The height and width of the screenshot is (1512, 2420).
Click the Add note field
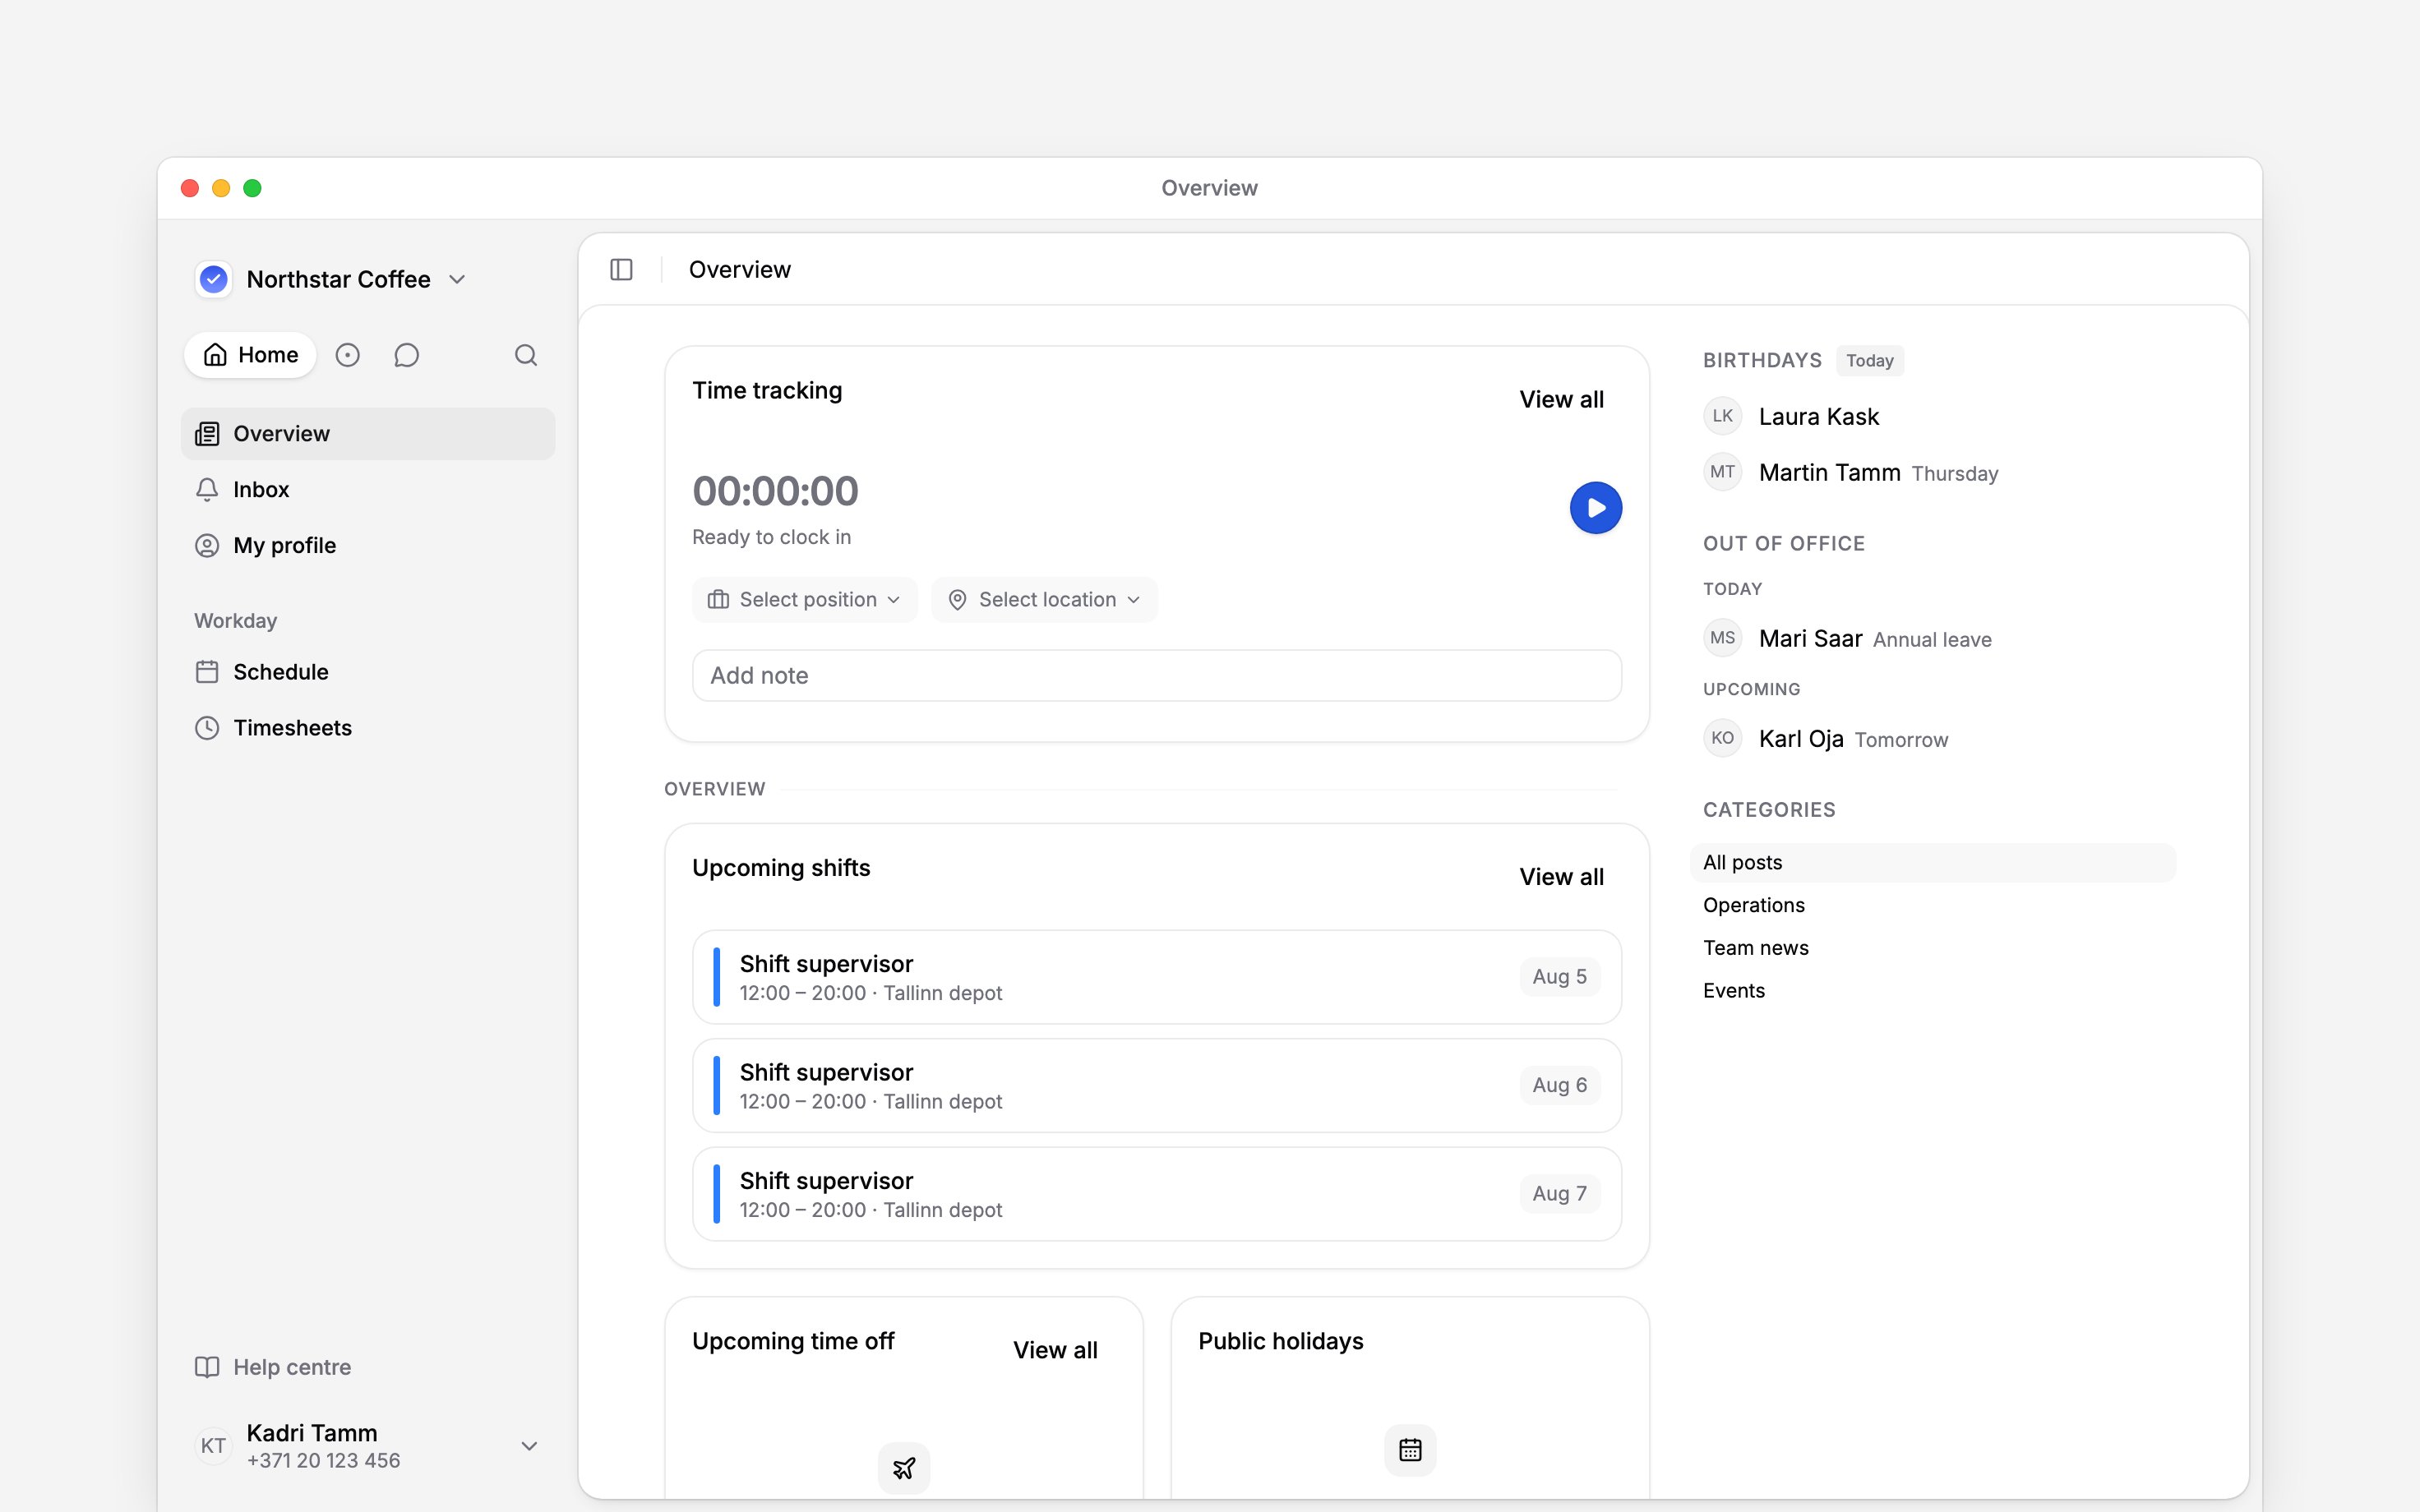coord(1157,676)
